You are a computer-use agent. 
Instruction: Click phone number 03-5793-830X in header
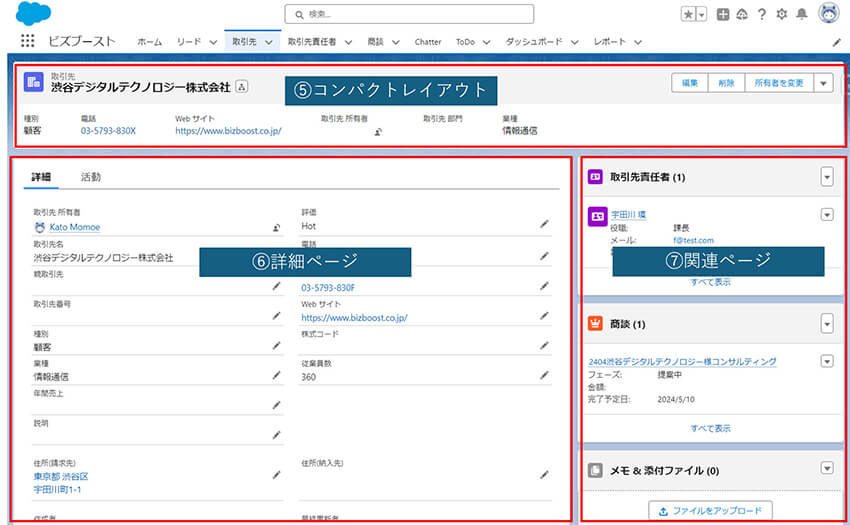[x=108, y=131]
